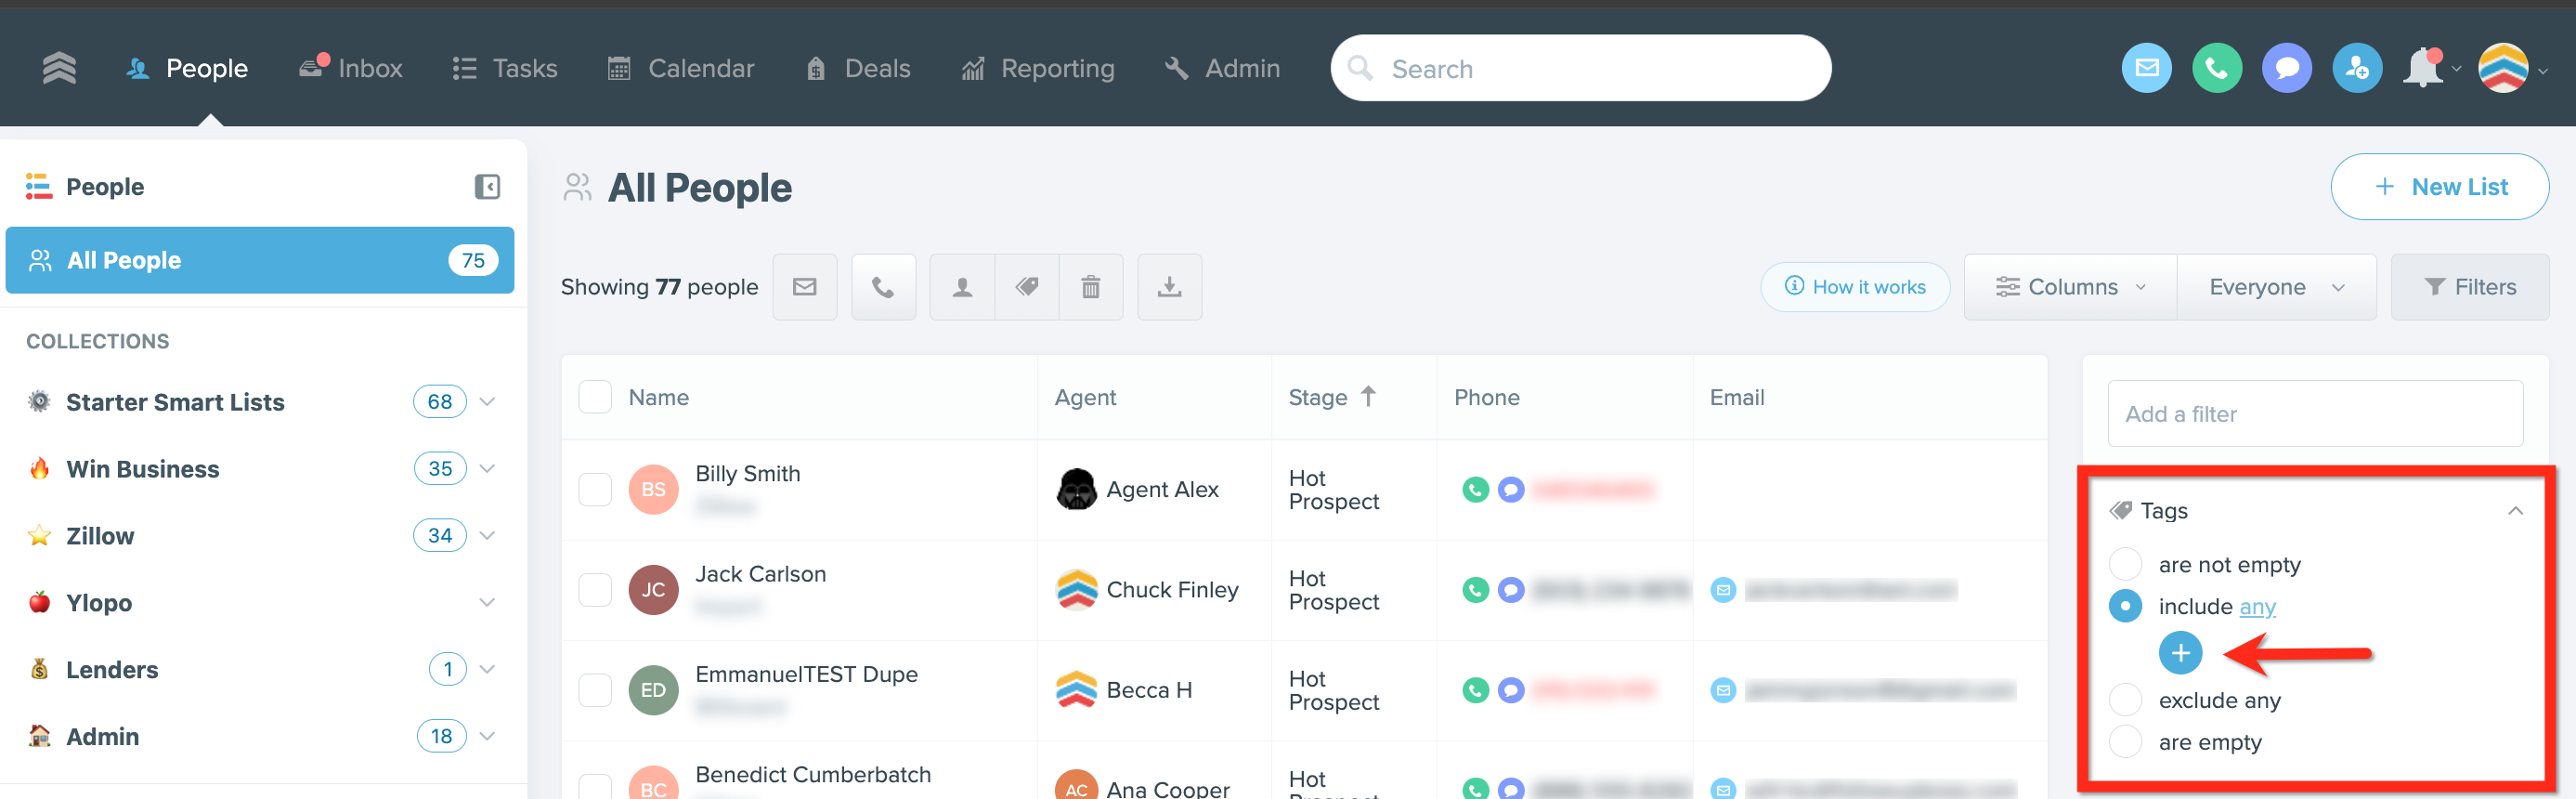Collapse the Tags filter section chevron
Image resolution: width=2576 pixels, height=799 pixels.
point(2515,511)
